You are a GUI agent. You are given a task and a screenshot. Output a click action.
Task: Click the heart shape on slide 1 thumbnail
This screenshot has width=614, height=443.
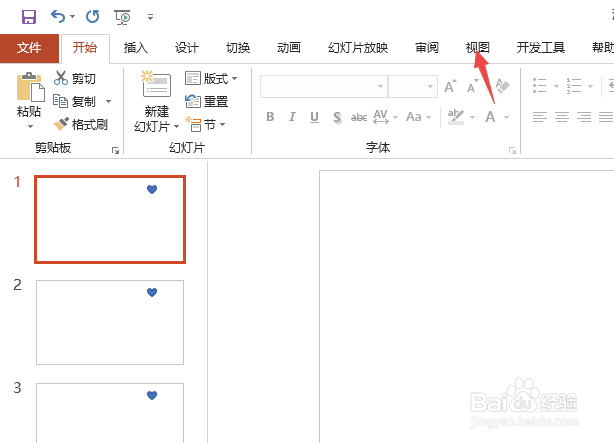tap(152, 190)
